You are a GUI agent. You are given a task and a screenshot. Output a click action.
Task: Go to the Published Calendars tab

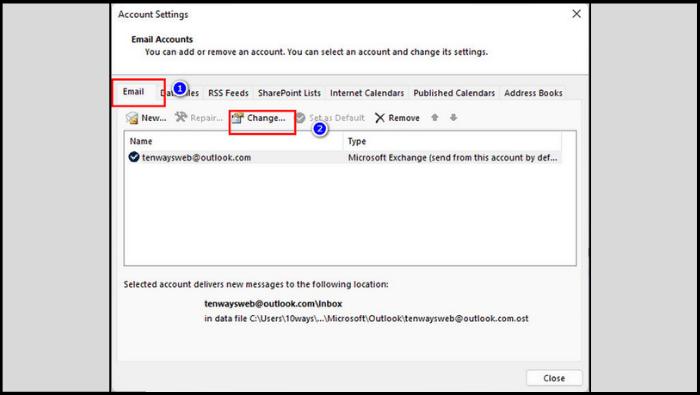pos(454,93)
